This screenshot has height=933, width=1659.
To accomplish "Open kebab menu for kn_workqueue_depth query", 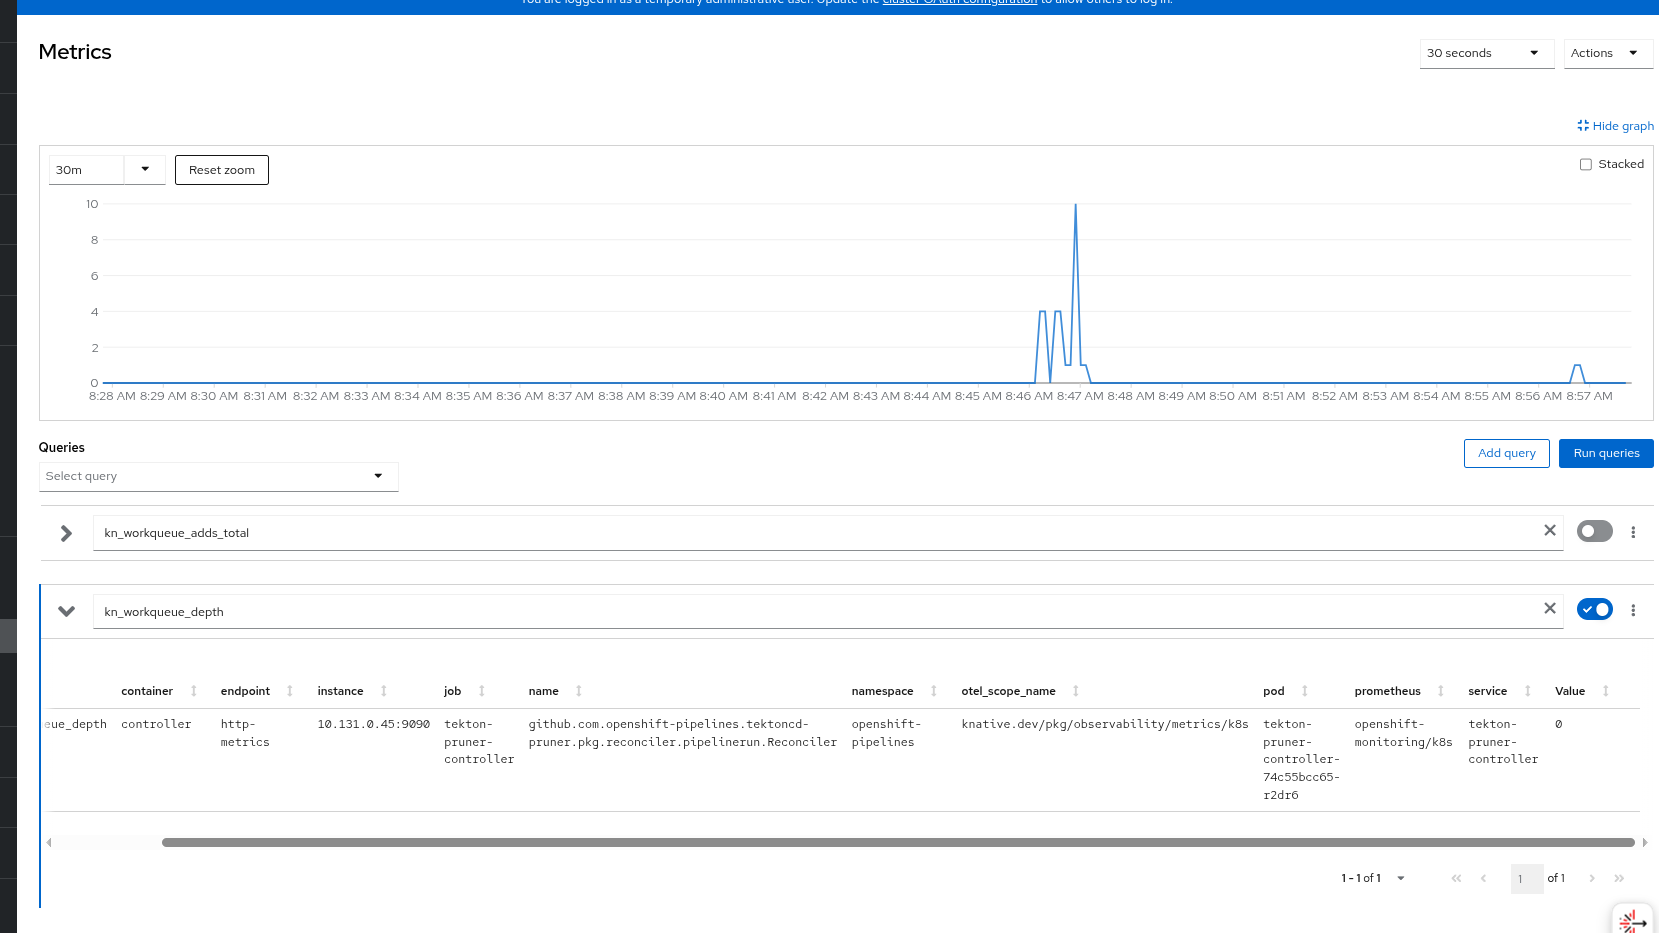I will point(1633,610).
